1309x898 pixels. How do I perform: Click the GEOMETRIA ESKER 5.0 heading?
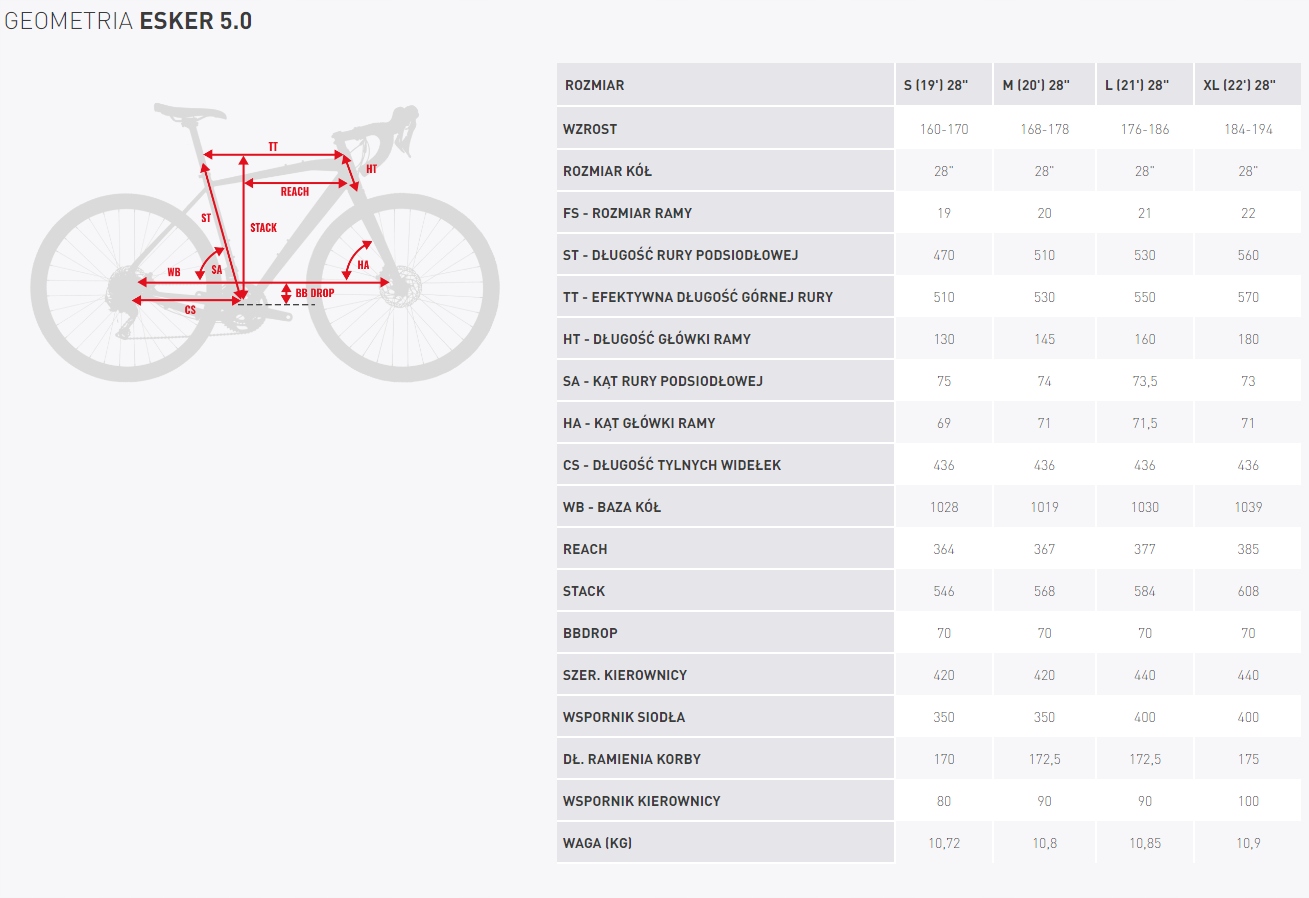pyautogui.click(x=128, y=21)
